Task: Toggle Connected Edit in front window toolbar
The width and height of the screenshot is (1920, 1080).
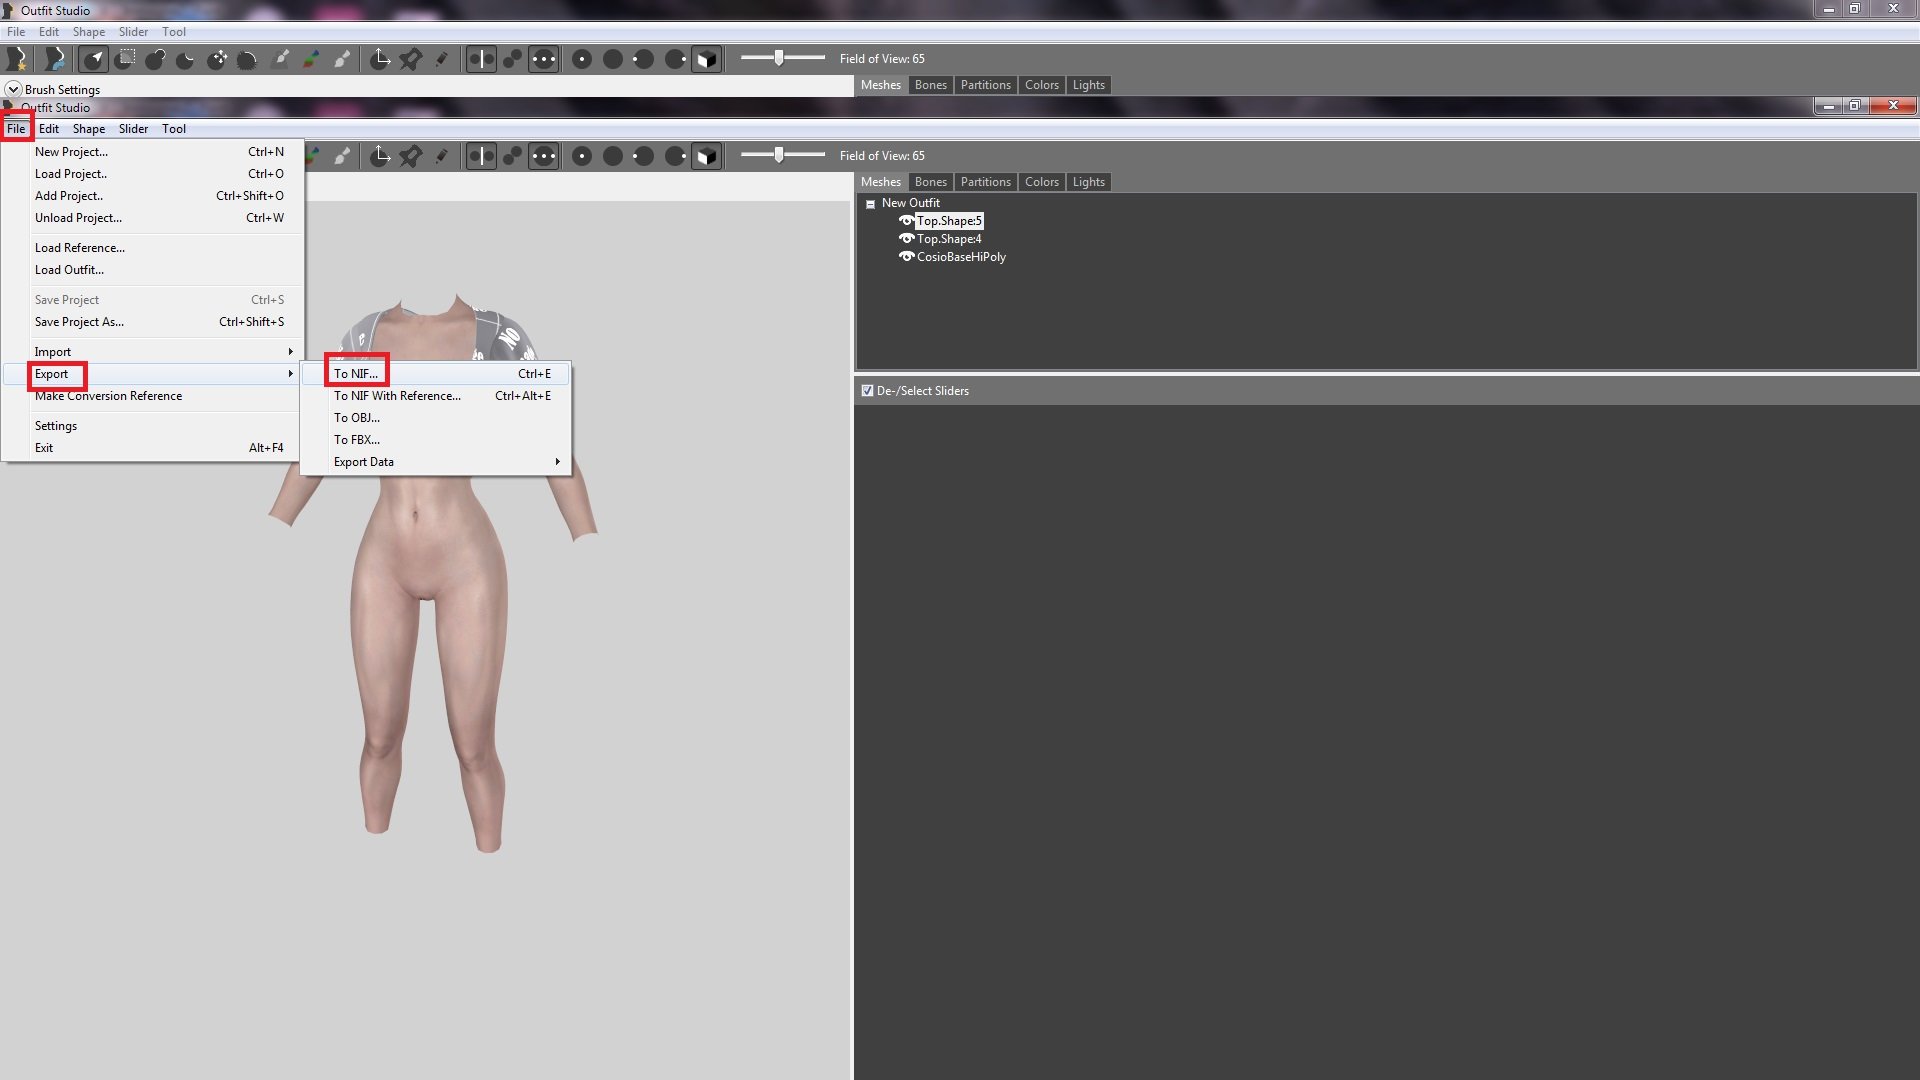Action: point(512,156)
